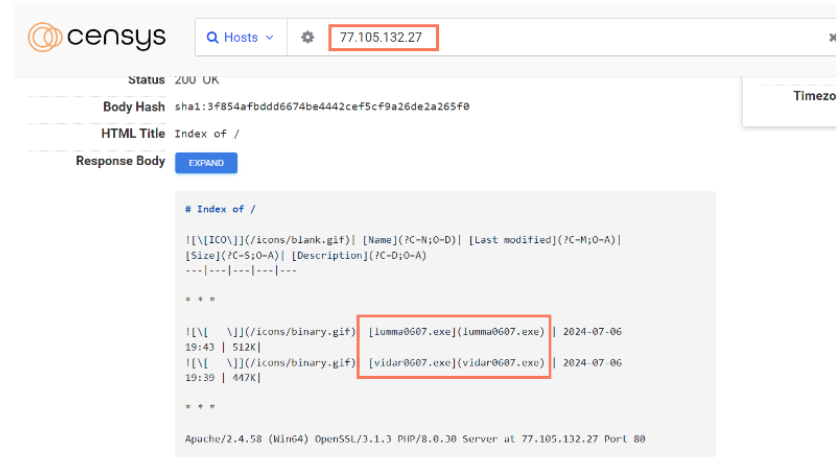838x464 pixels.
Task: Select the sha1 body hash value
Action: point(322,107)
